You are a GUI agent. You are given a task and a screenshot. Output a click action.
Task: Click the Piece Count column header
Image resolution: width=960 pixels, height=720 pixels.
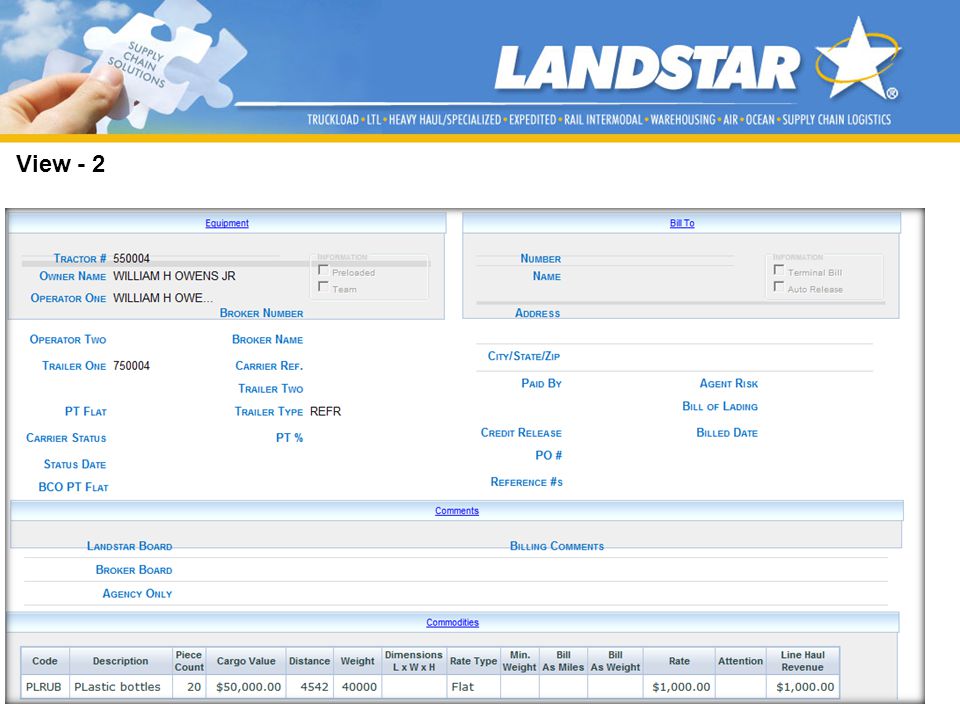coord(189,661)
